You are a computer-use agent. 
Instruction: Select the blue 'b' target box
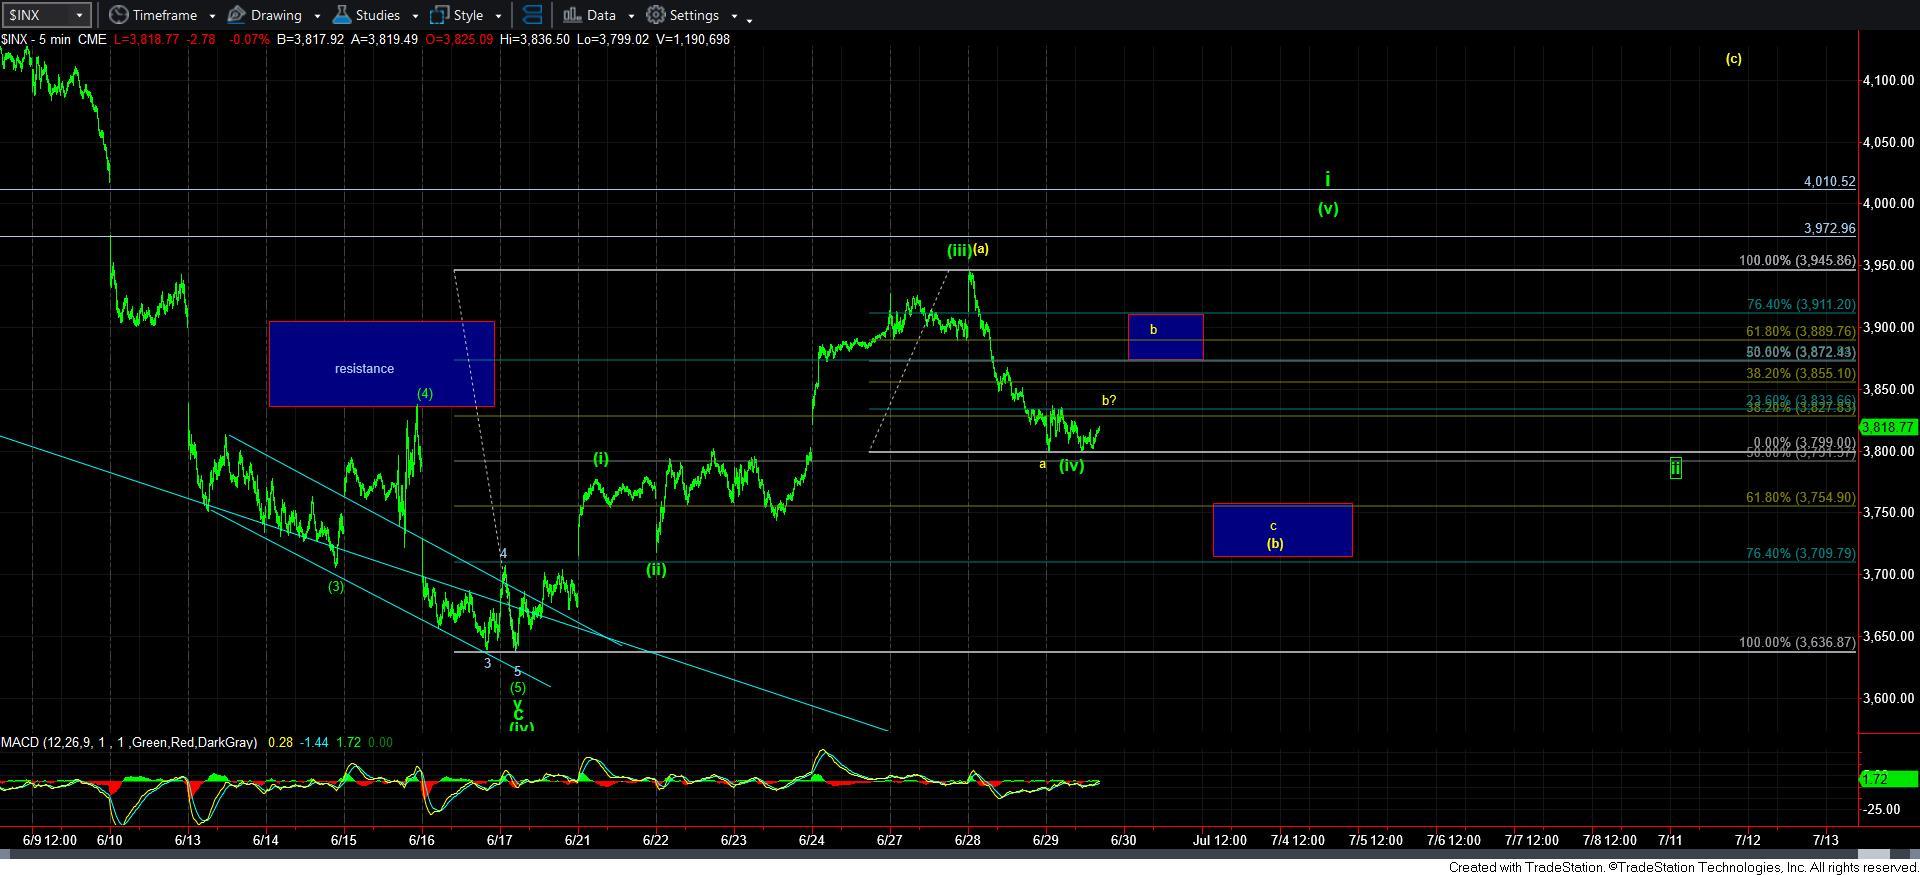(1165, 337)
